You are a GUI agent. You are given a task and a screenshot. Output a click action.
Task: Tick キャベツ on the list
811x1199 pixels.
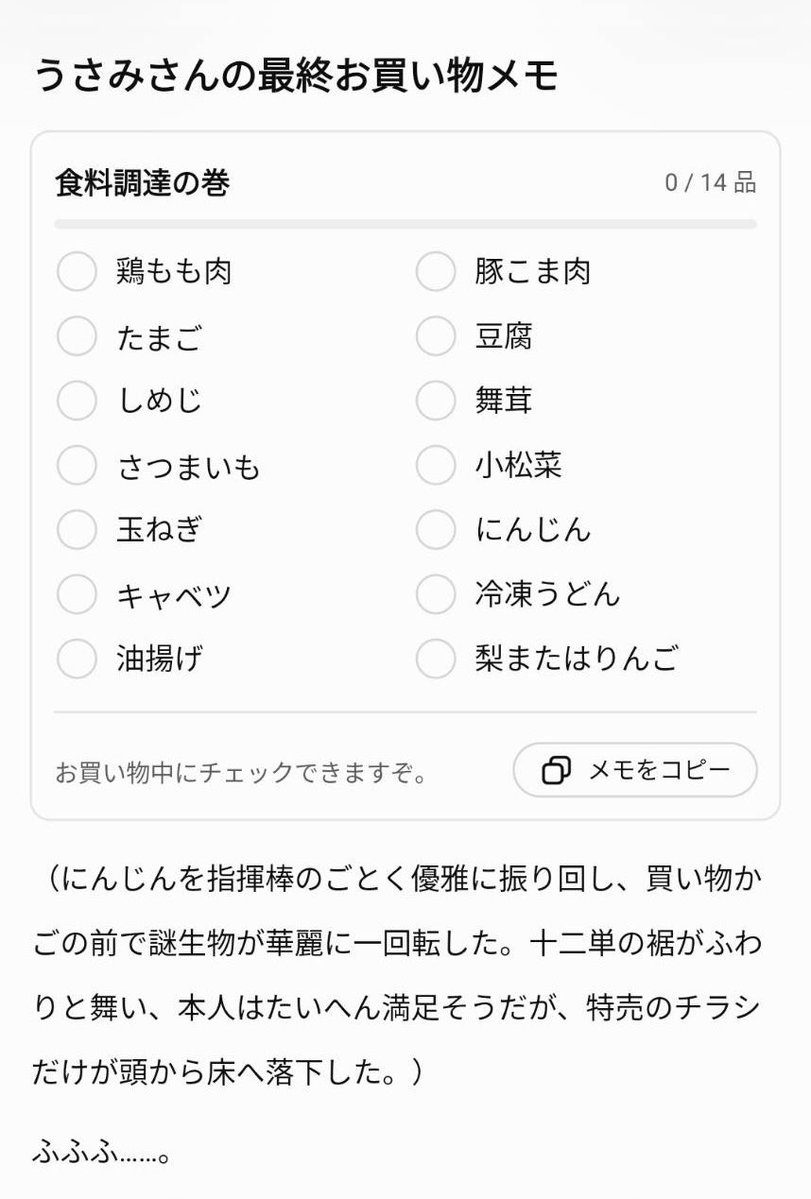click(x=77, y=594)
